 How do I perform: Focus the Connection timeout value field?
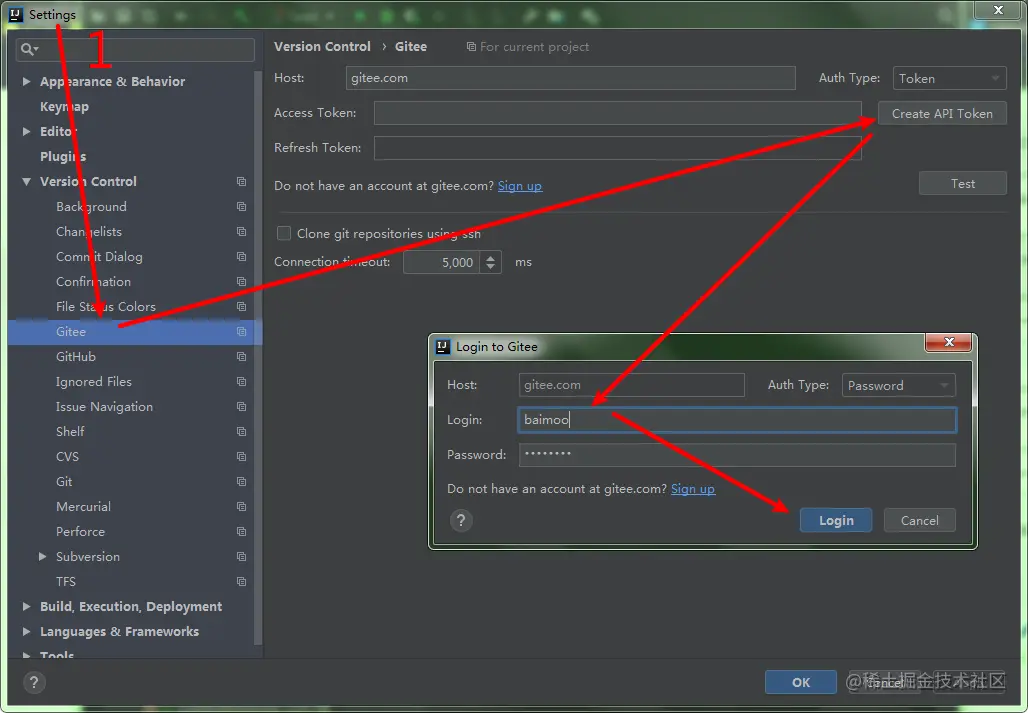(441, 262)
